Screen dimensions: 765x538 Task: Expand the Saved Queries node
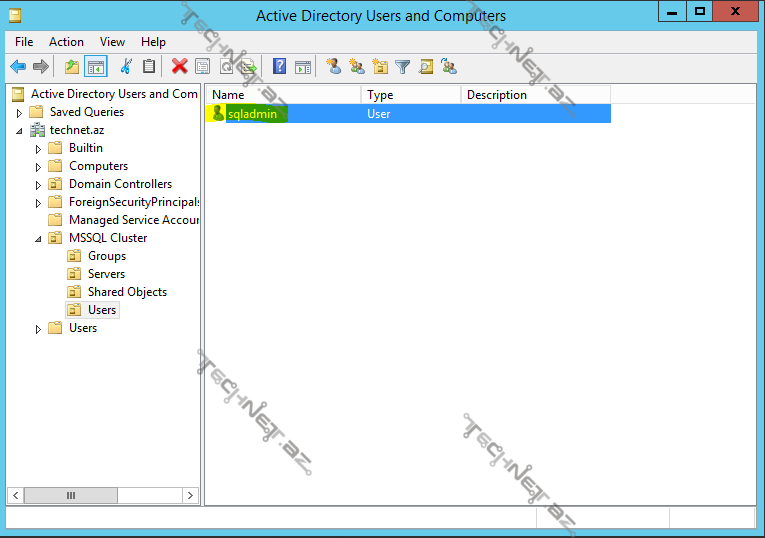pyautogui.click(x=19, y=113)
